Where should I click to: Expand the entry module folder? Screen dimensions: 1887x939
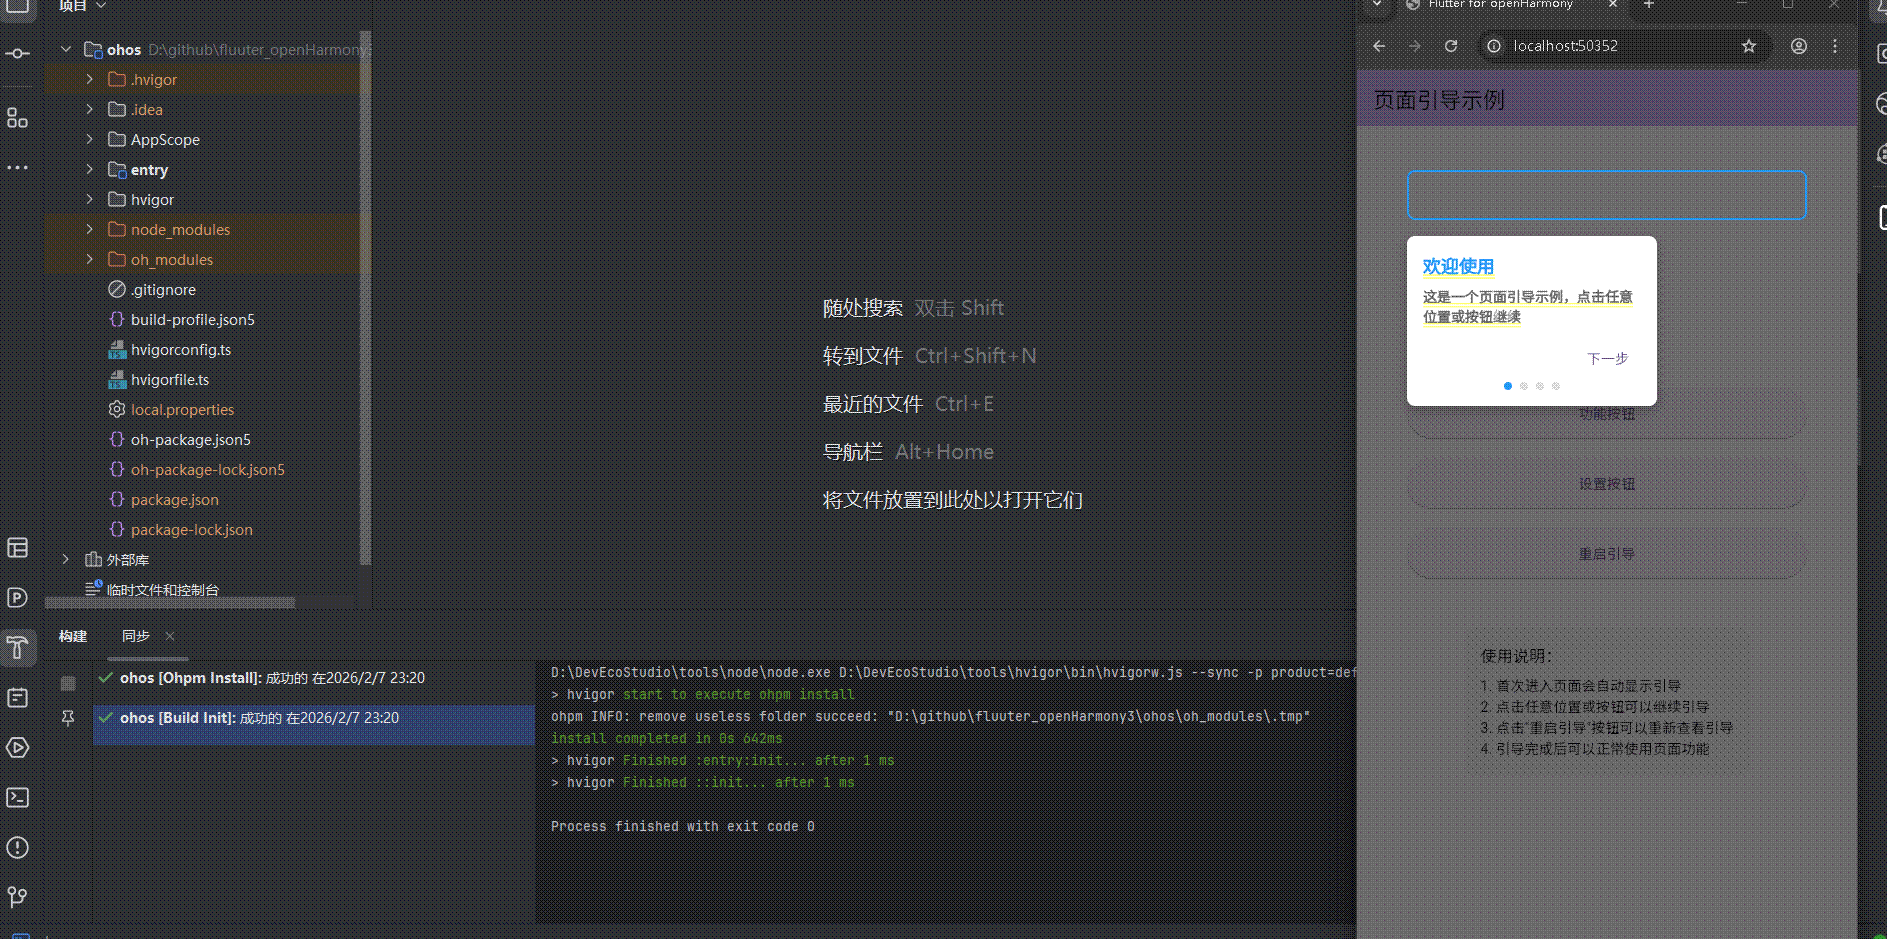pyautogui.click(x=90, y=169)
